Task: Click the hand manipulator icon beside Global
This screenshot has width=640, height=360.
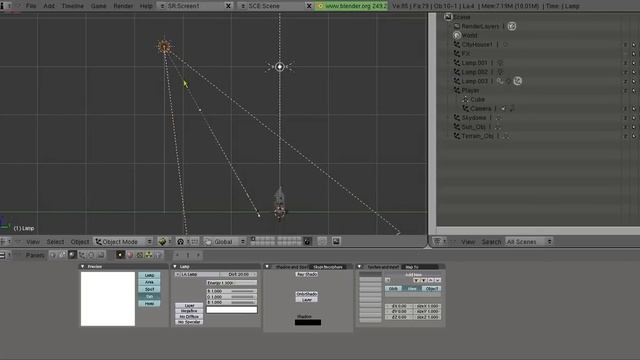Action: point(208,242)
